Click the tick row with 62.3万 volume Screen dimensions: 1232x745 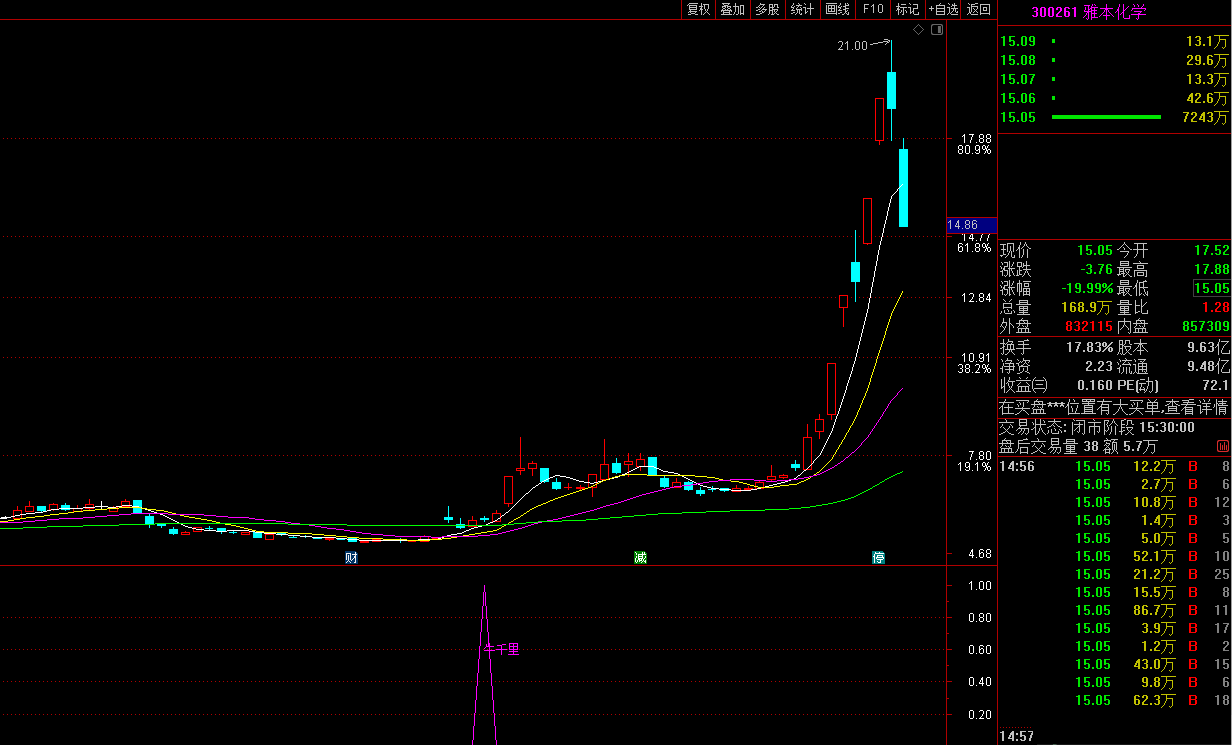(x=1115, y=700)
